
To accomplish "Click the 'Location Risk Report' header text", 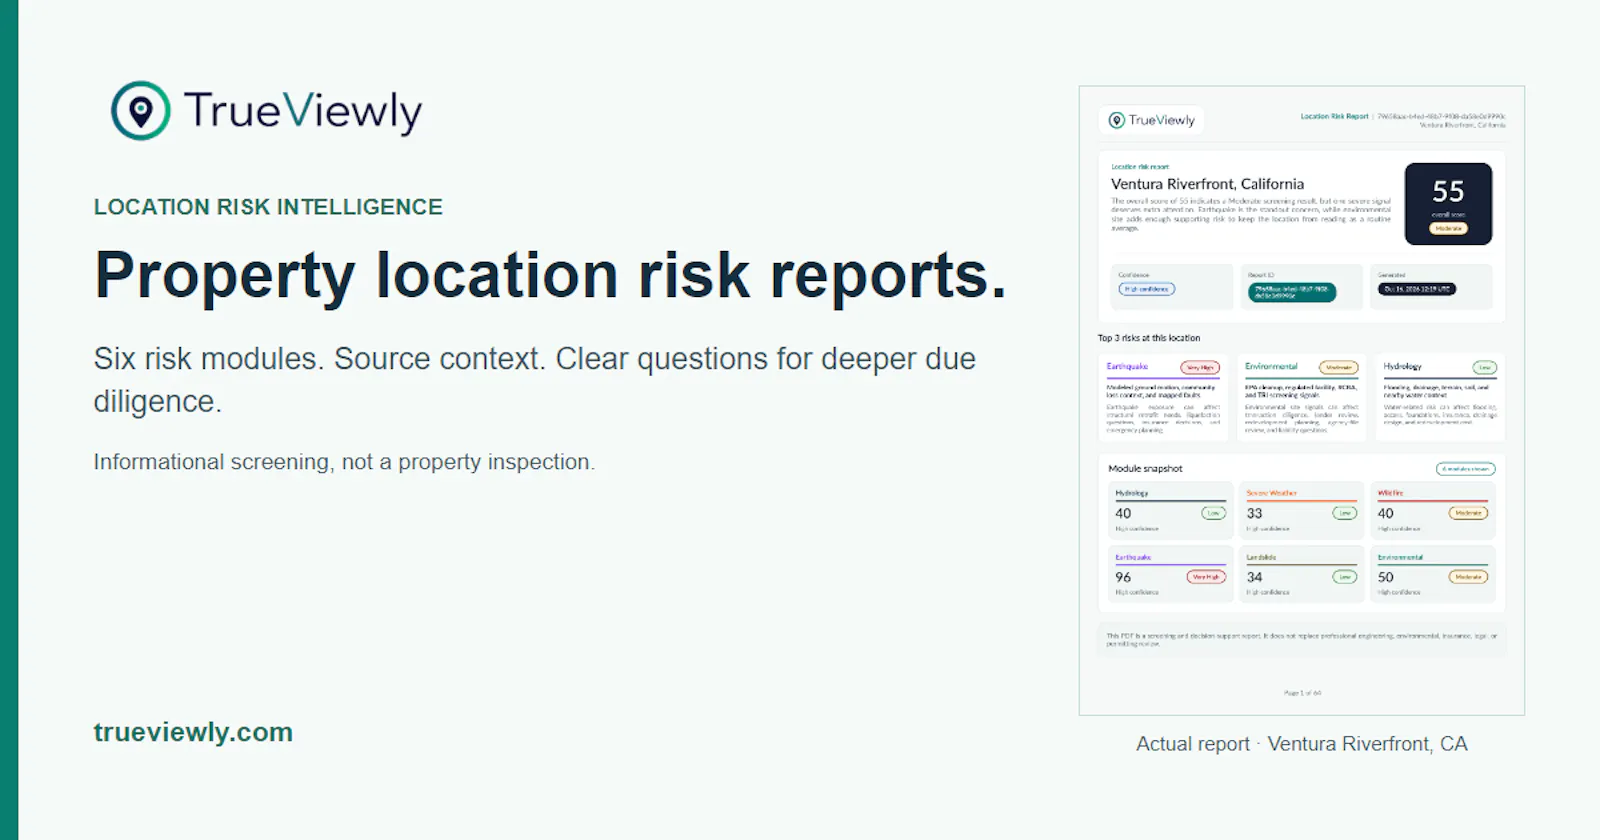I will (1334, 116).
